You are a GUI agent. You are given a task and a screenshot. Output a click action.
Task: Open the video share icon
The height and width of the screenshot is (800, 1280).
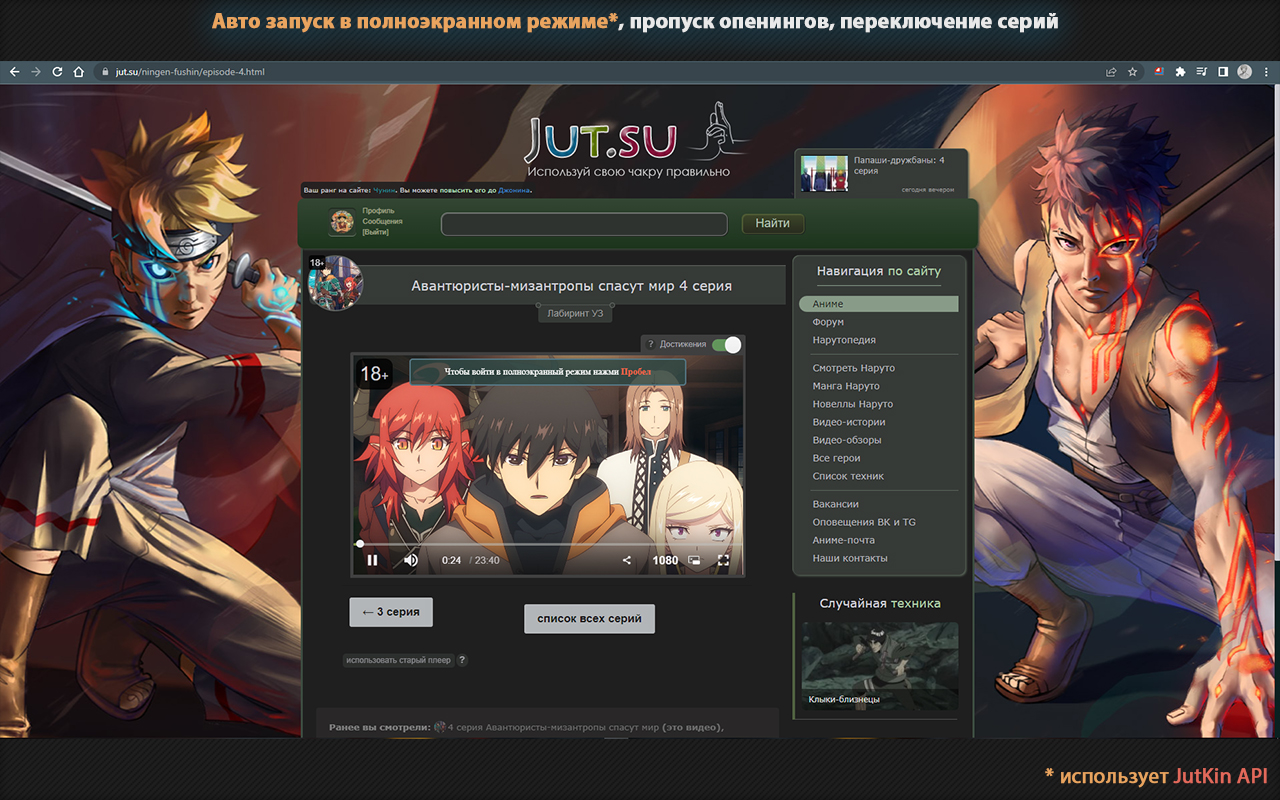point(627,560)
